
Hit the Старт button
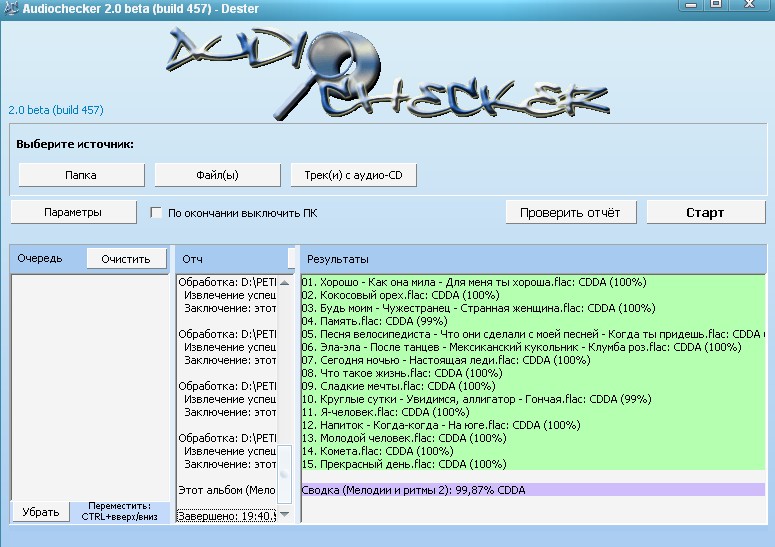click(704, 212)
